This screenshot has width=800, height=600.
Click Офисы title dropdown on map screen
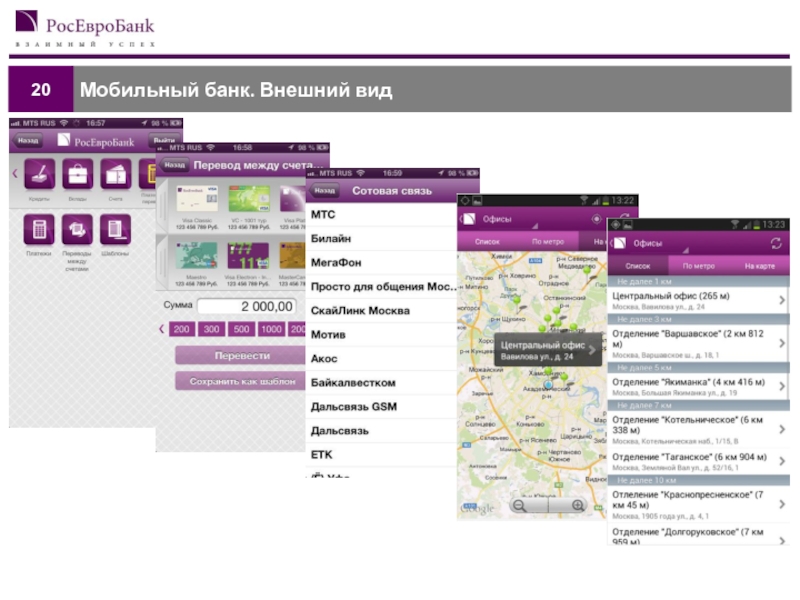[510, 219]
